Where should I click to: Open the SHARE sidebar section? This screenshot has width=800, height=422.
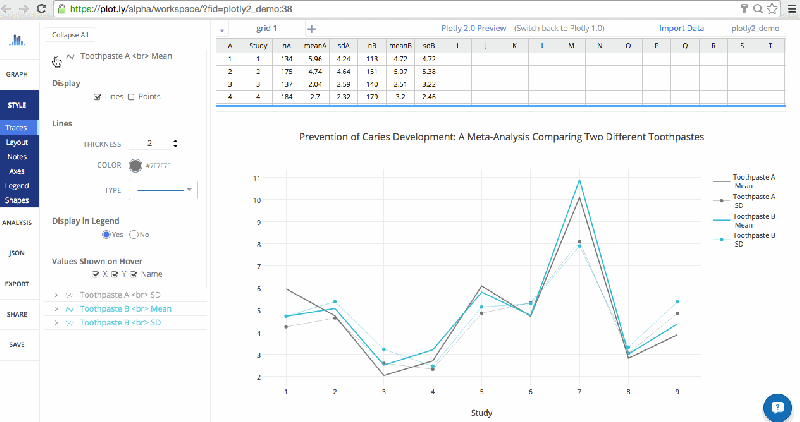coord(17,314)
